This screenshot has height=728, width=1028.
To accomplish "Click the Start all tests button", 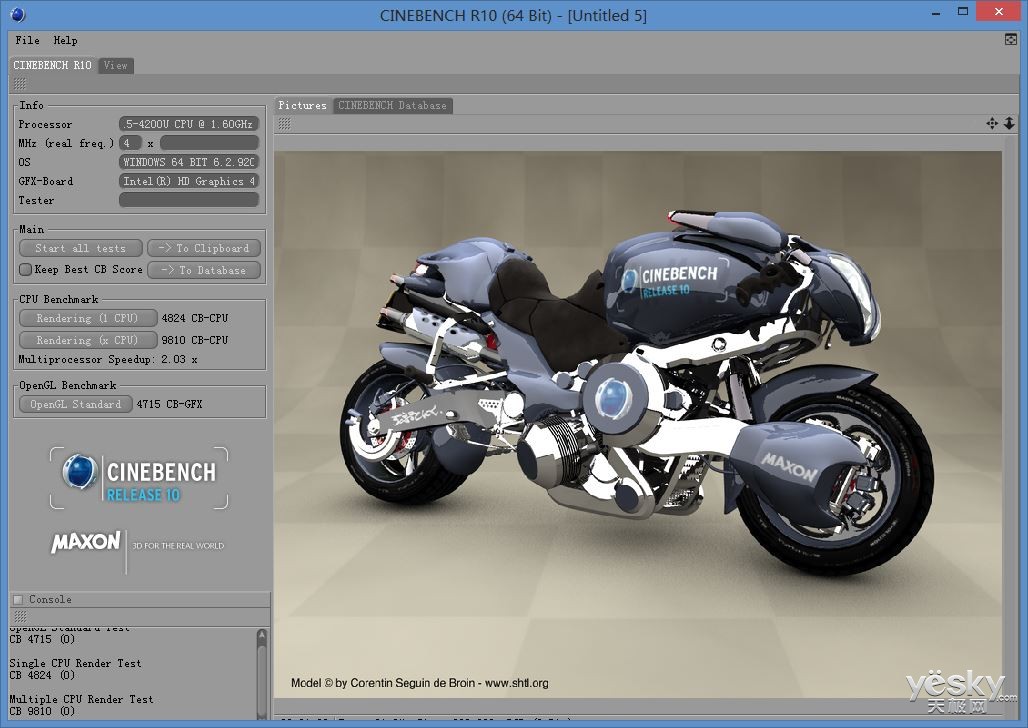I will [x=81, y=248].
